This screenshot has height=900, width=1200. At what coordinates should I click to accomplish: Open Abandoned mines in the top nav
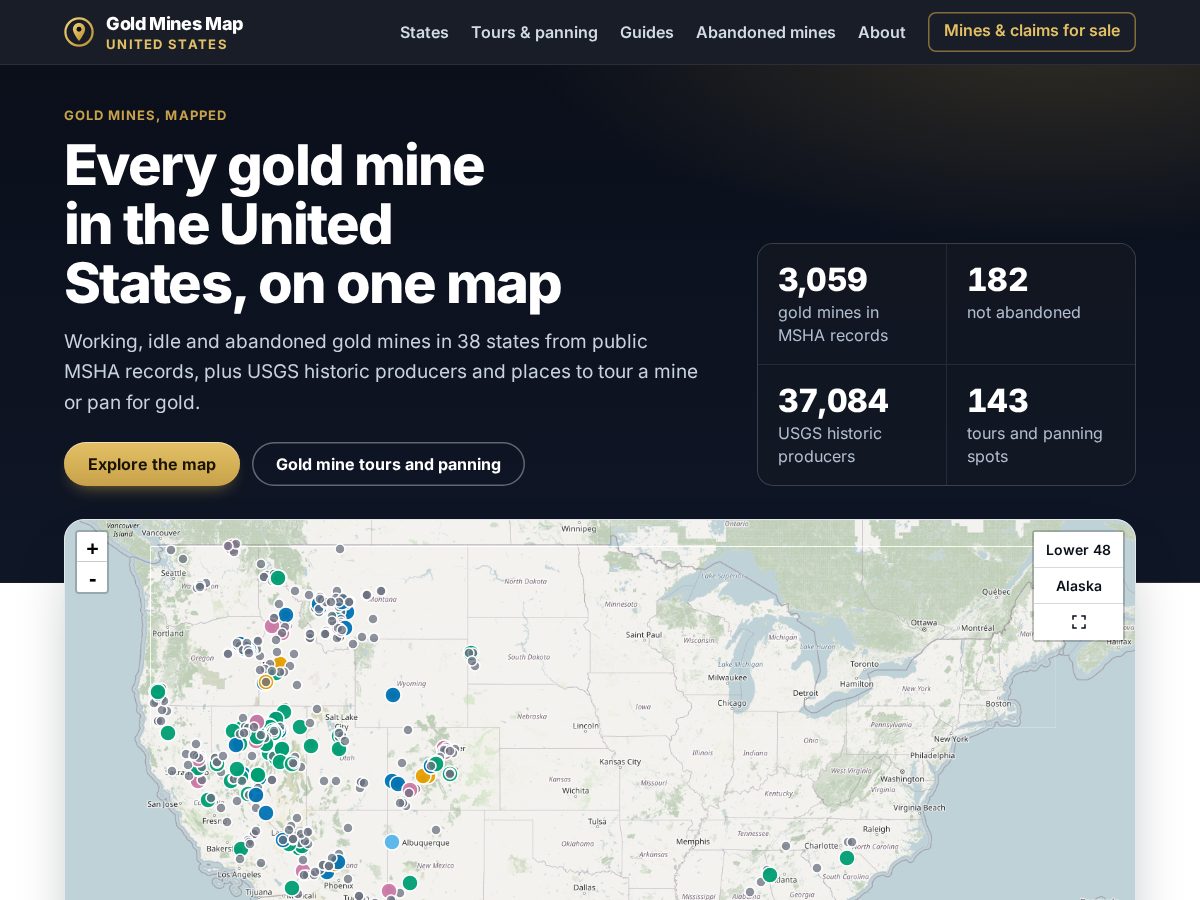766,32
